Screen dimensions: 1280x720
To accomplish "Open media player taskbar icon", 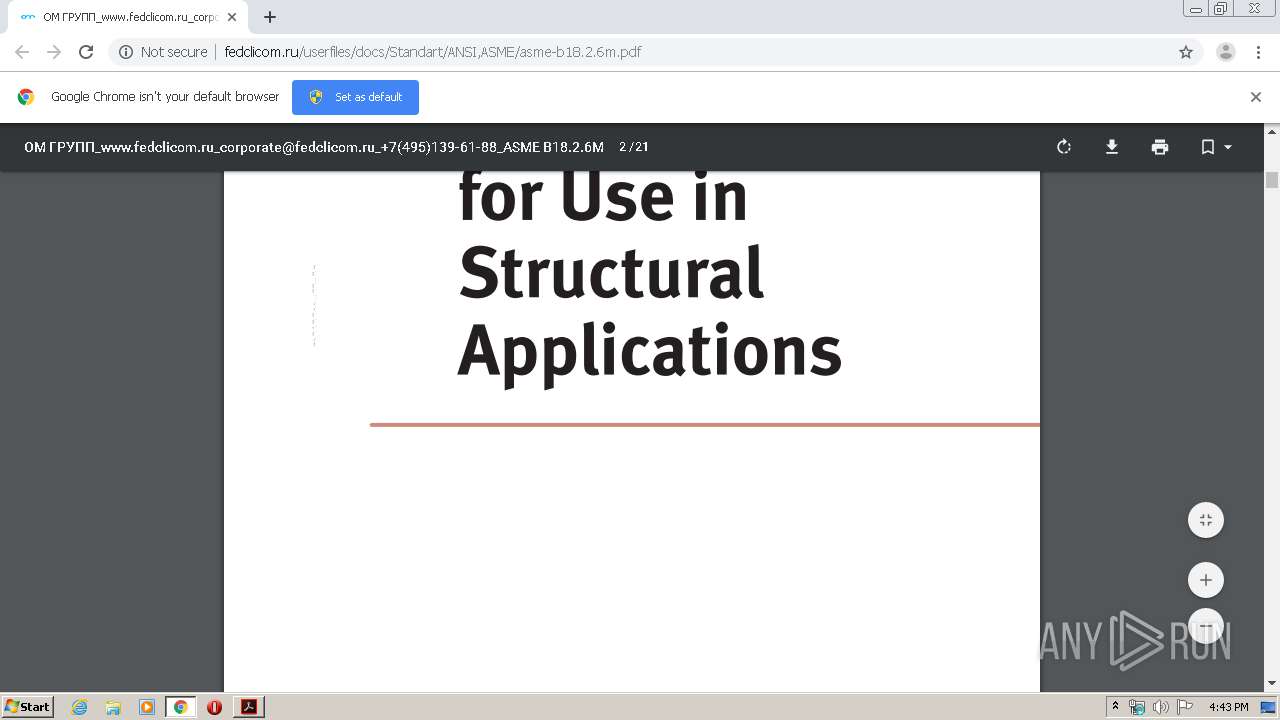I will [147, 707].
